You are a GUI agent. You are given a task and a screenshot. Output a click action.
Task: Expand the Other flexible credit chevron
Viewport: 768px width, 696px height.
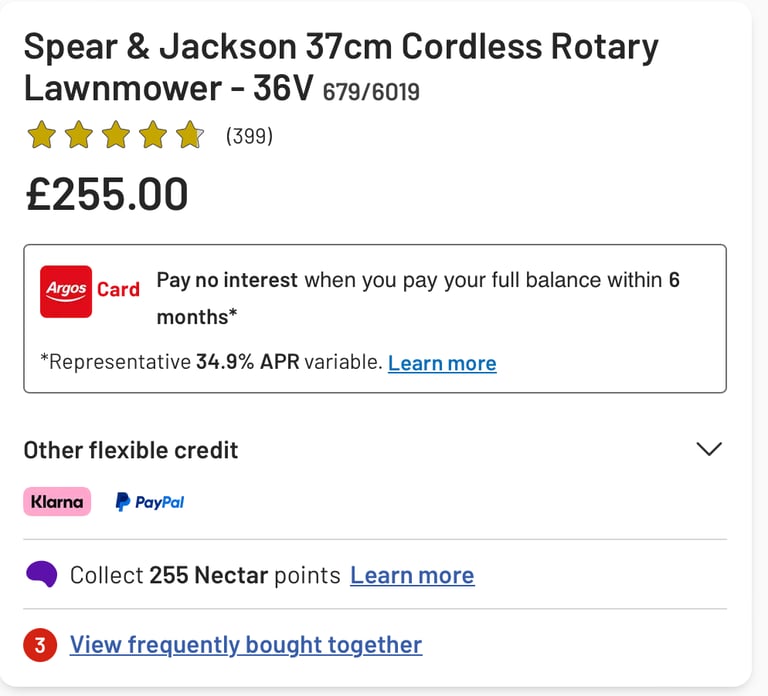pyautogui.click(x=709, y=449)
